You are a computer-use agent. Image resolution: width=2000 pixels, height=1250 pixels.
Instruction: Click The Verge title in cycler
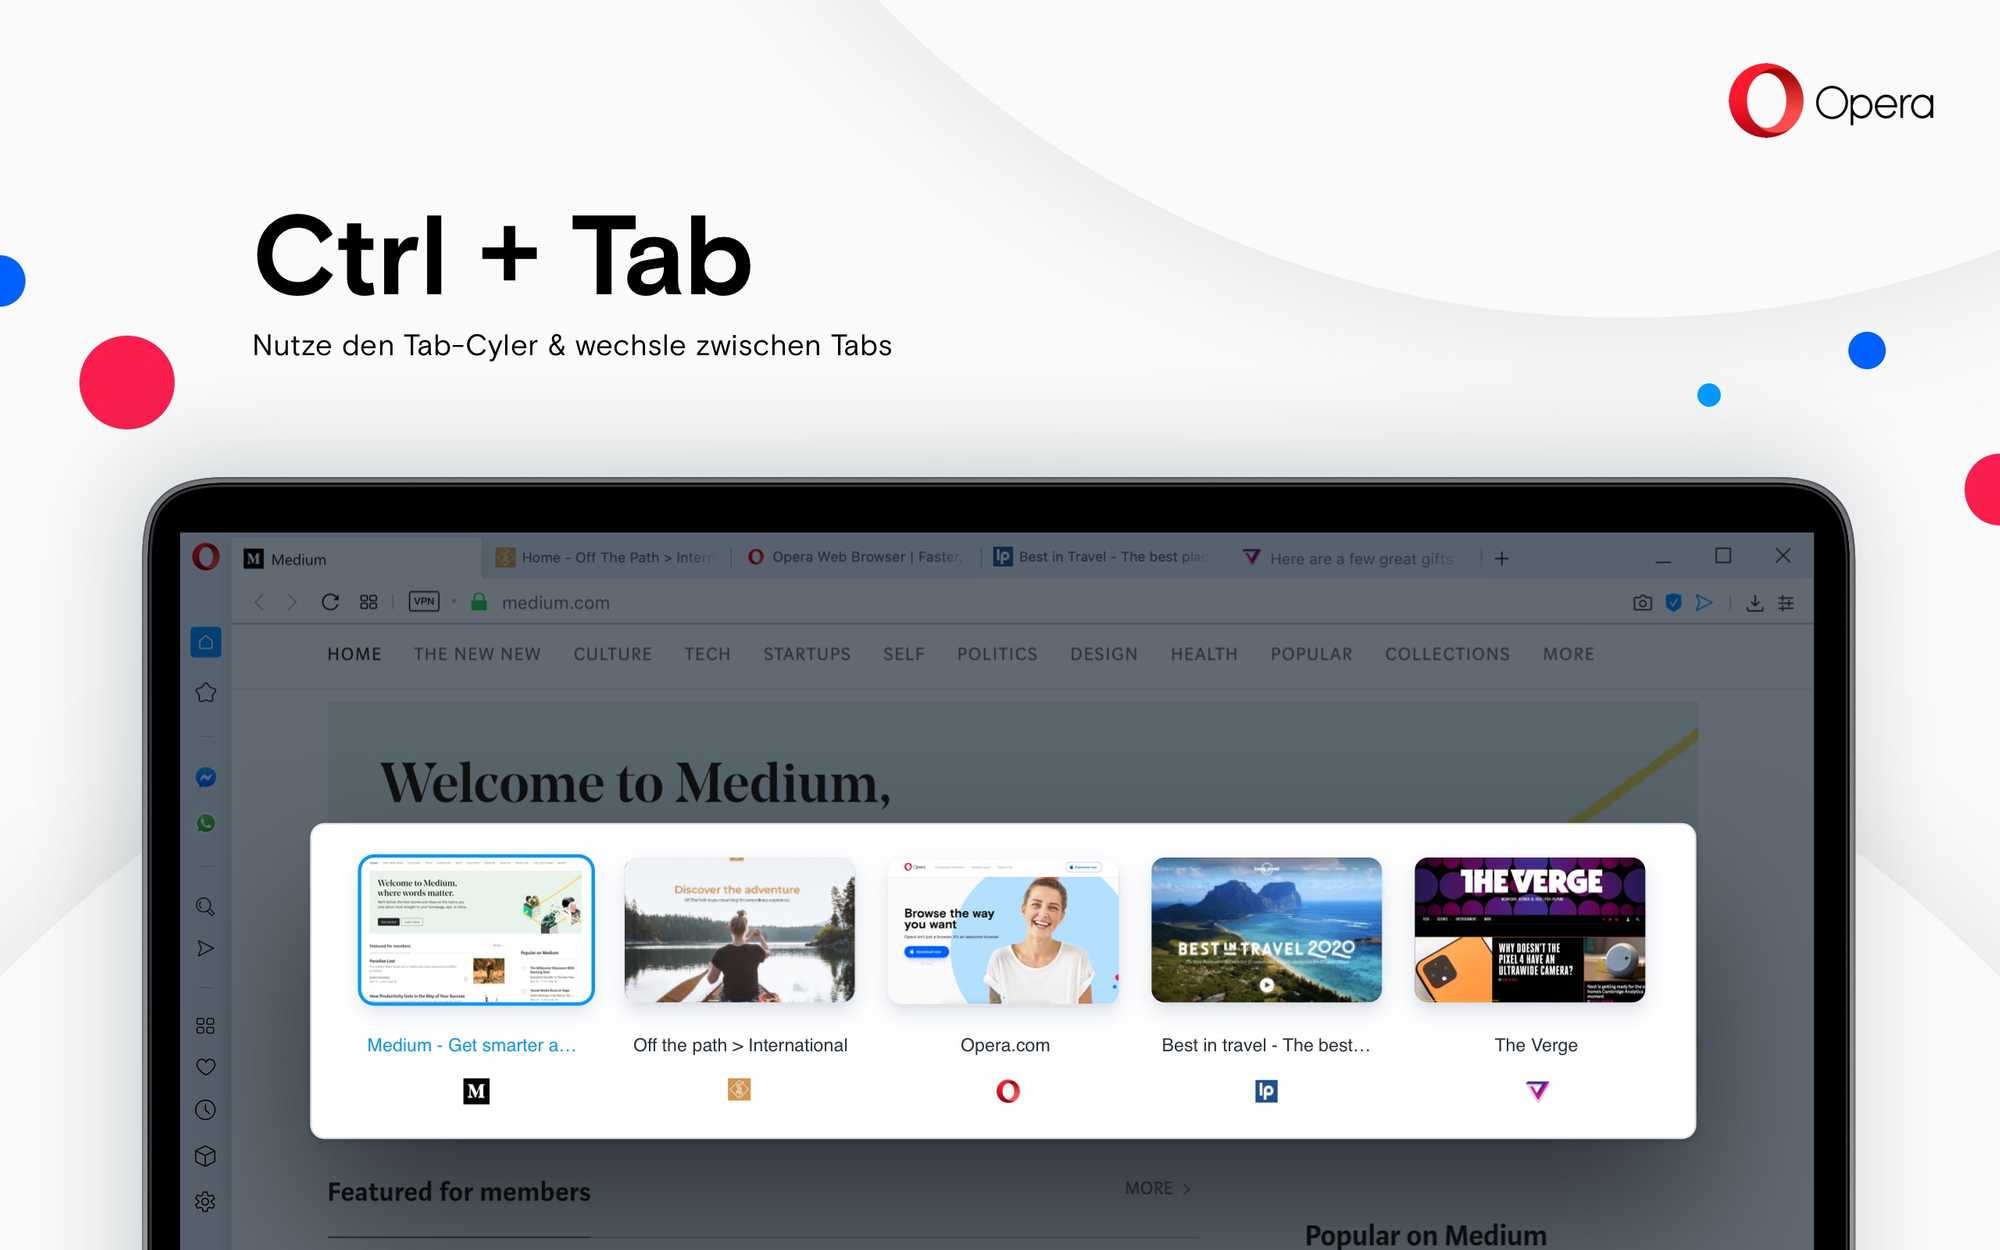pyautogui.click(x=1536, y=1045)
